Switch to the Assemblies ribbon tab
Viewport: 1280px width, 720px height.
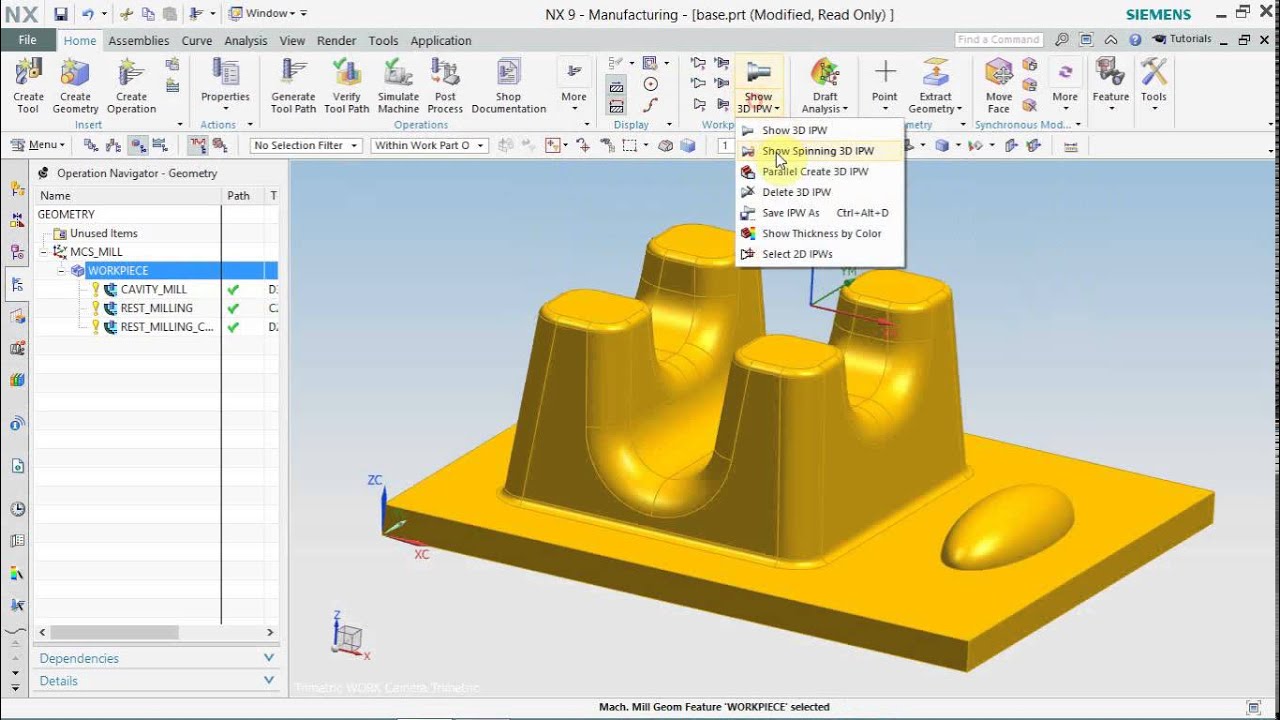point(138,41)
